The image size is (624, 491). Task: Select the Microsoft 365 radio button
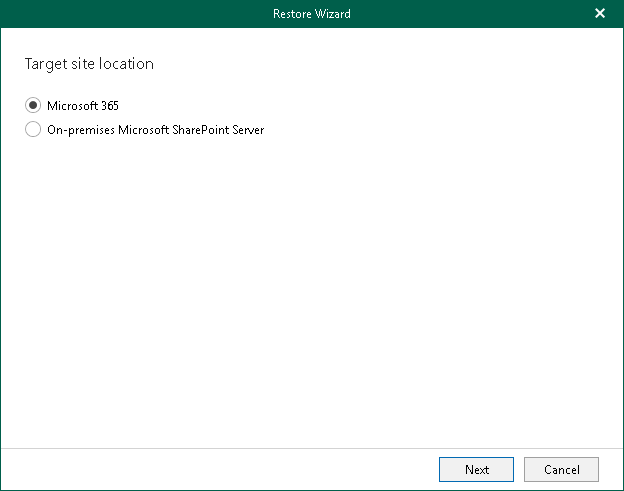tap(33, 105)
